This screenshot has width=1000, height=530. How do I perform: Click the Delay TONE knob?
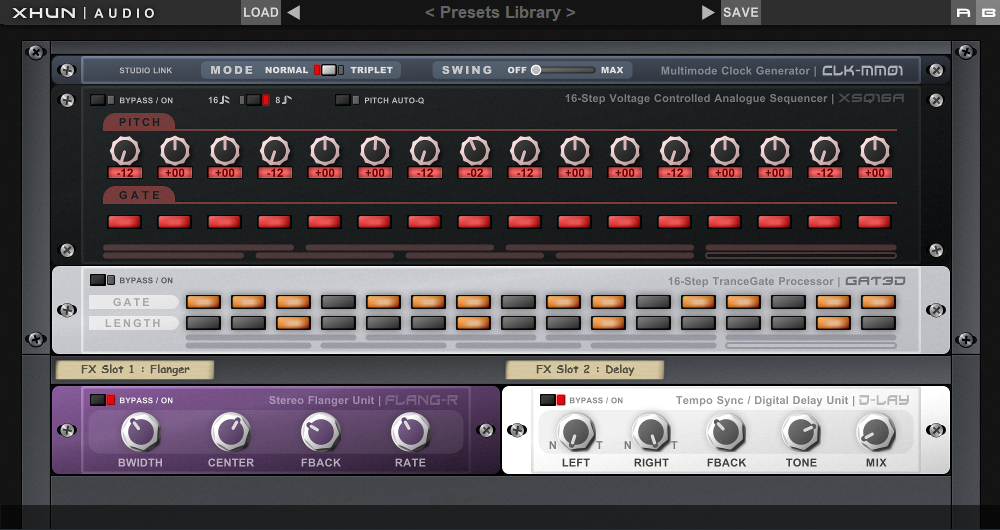point(801,432)
